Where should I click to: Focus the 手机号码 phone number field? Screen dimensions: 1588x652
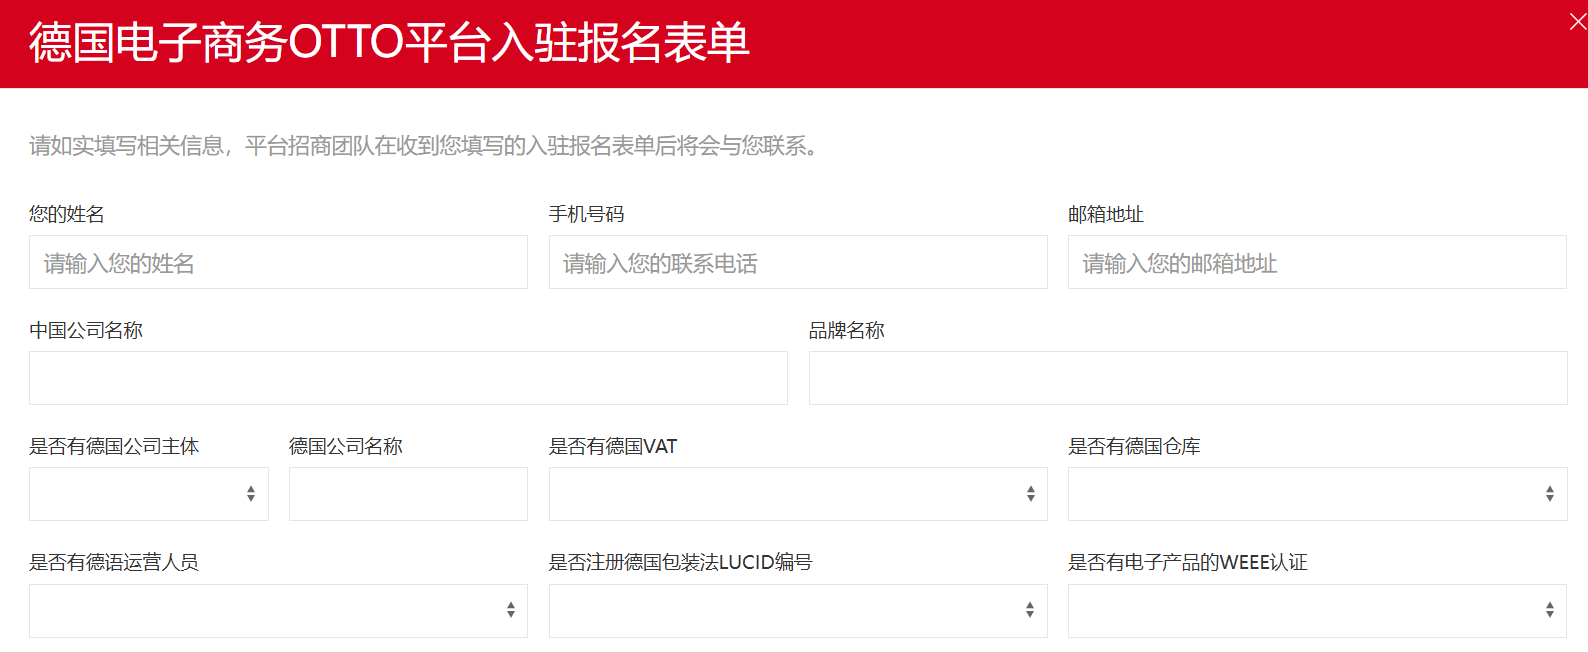pyautogui.click(x=798, y=262)
